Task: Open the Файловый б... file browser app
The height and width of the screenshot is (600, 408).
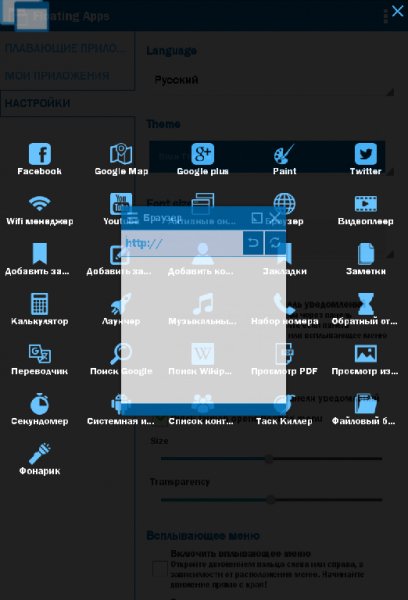Action: [x=366, y=409]
